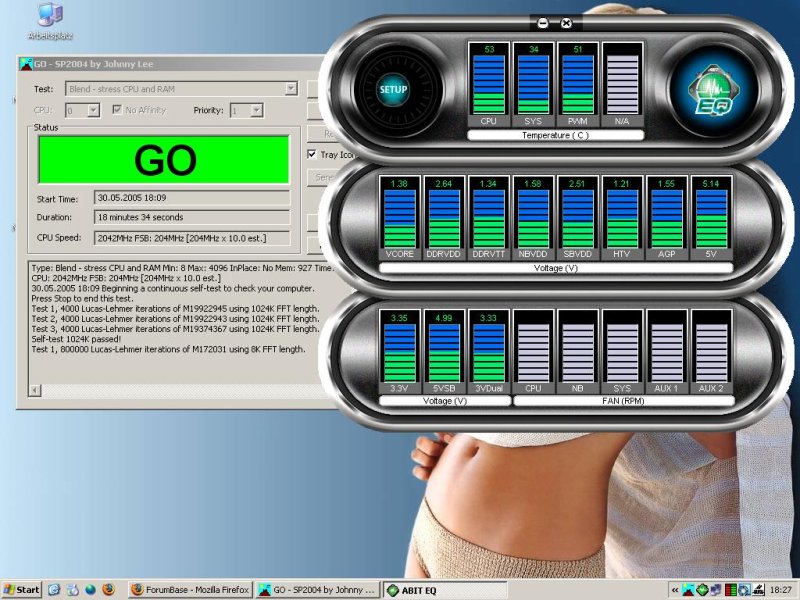800x600 pixels.
Task: Click the SYS fan RPM meter
Action: [x=622, y=352]
